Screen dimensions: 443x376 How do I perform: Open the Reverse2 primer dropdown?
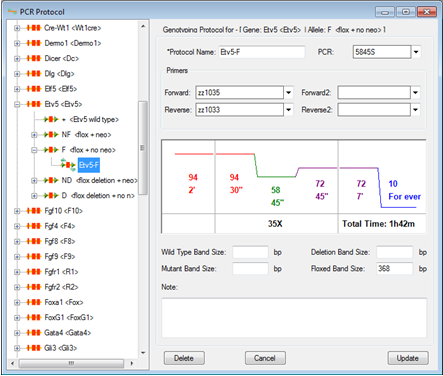[415, 110]
